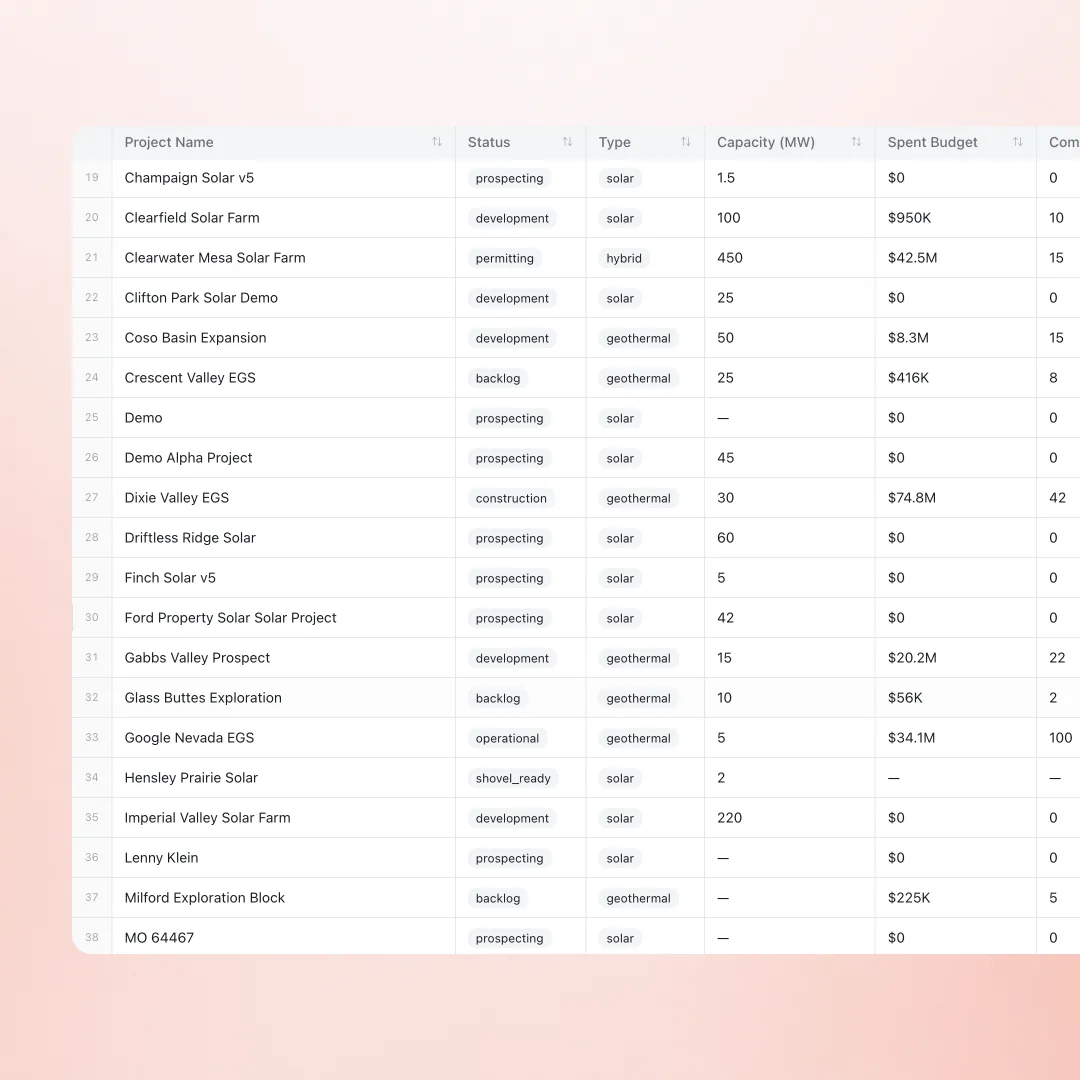Select Crescent Valley EGS project name
Image resolution: width=1080 pixels, height=1080 pixels.
tap(190, 377)
